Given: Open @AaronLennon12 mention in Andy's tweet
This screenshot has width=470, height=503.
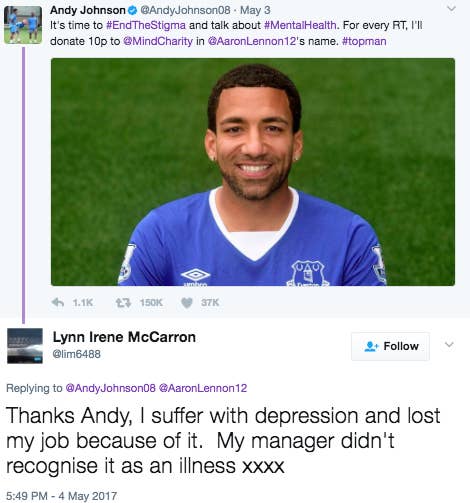Looking at the screenshot, I should (253, 41).
